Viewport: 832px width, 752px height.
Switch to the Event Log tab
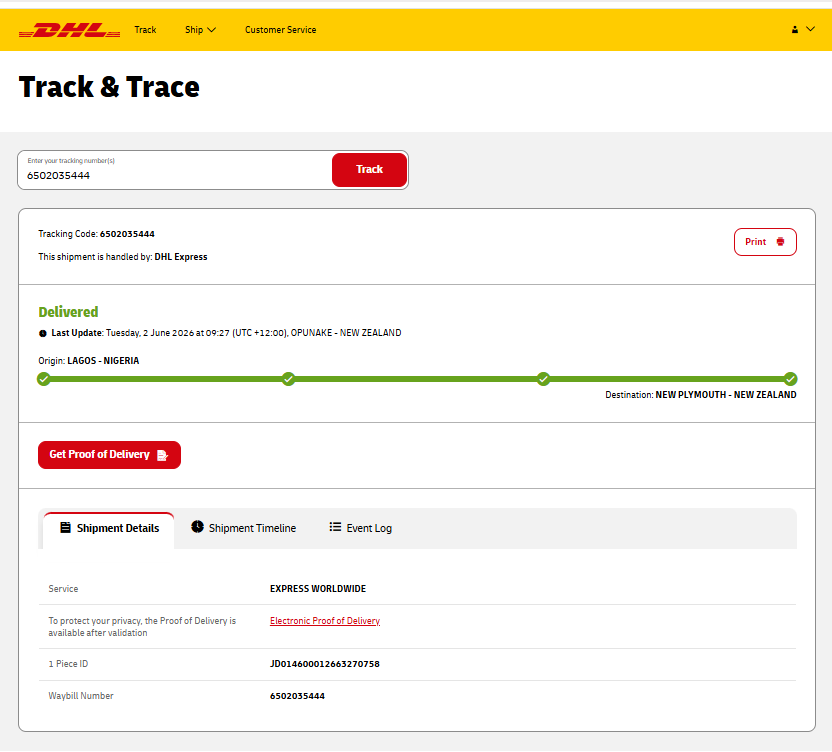point(360,528)
